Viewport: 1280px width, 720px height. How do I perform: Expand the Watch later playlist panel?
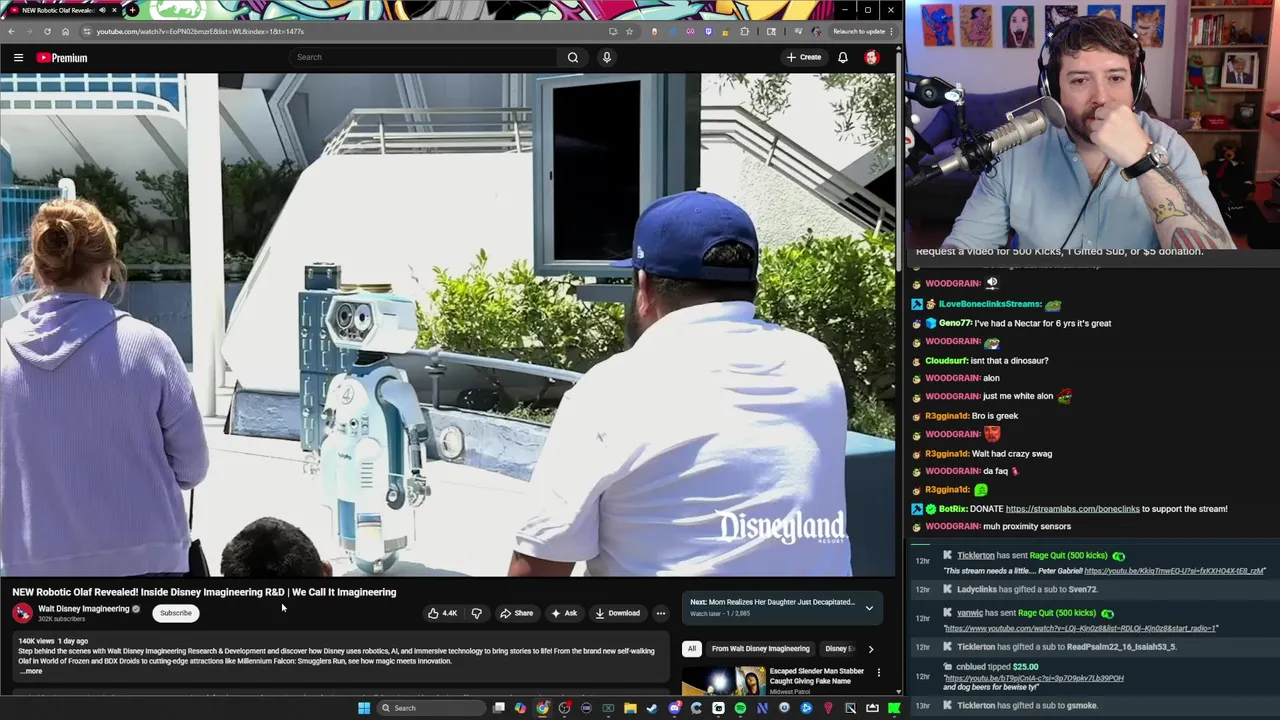tap(869, 607)
